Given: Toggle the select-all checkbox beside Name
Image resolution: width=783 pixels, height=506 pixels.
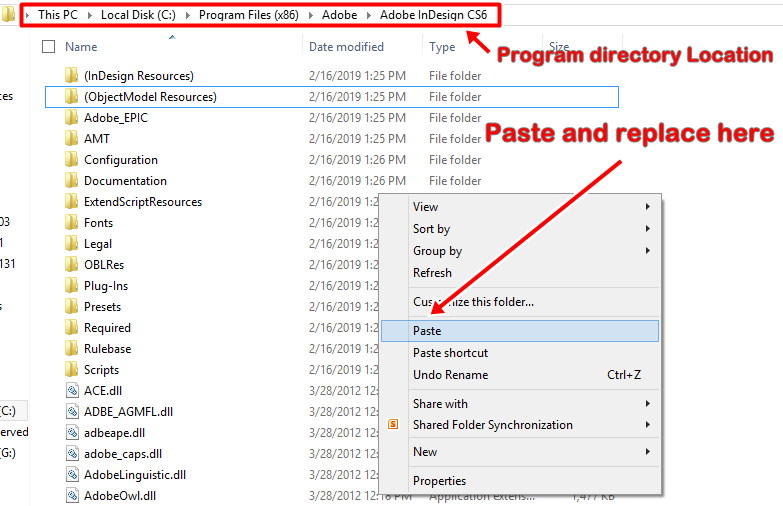Looking at the screenshot, I should [x=48, y=46].
